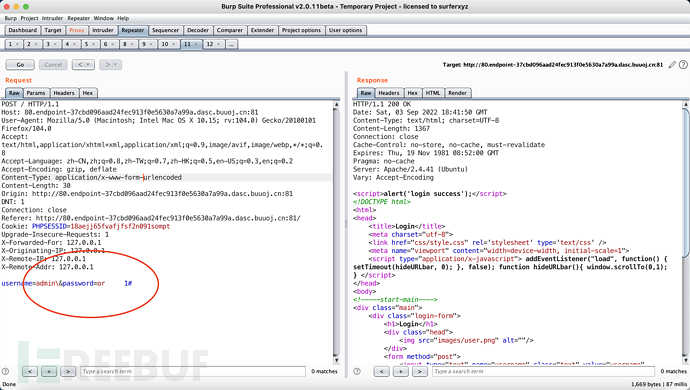
Task: Show response HTML view
Action: pos(433,93)
